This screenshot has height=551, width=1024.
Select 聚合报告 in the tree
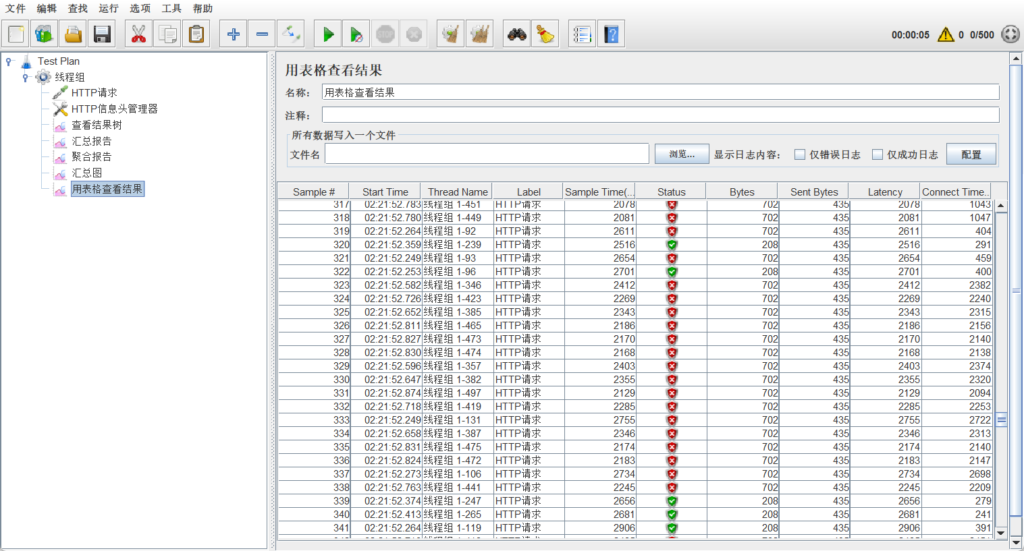click(x=91, y=157)
